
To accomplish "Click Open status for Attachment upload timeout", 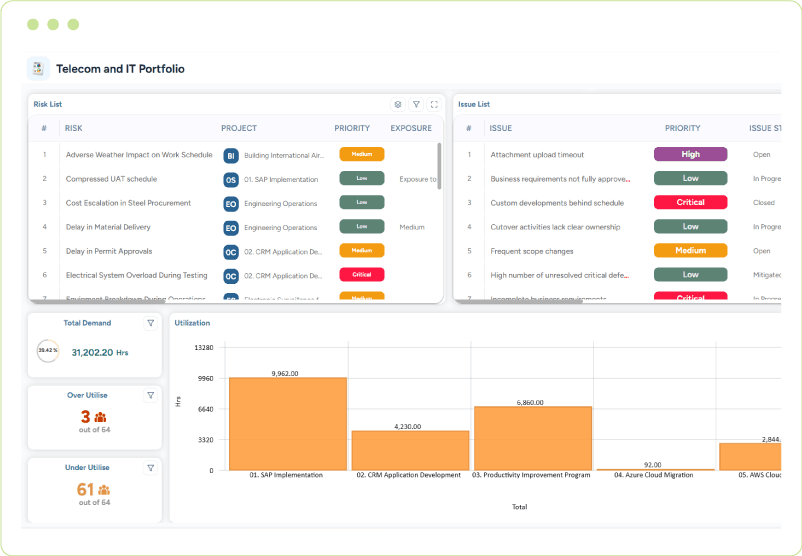I will (762, 154).
